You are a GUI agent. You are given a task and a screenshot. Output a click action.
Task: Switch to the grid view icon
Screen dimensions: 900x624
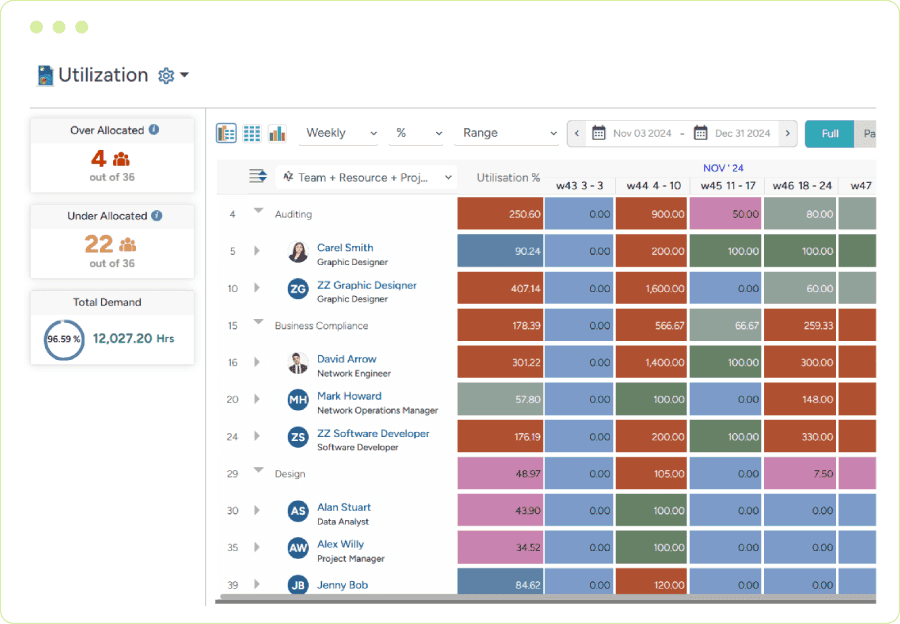click(x=251, y=132)
